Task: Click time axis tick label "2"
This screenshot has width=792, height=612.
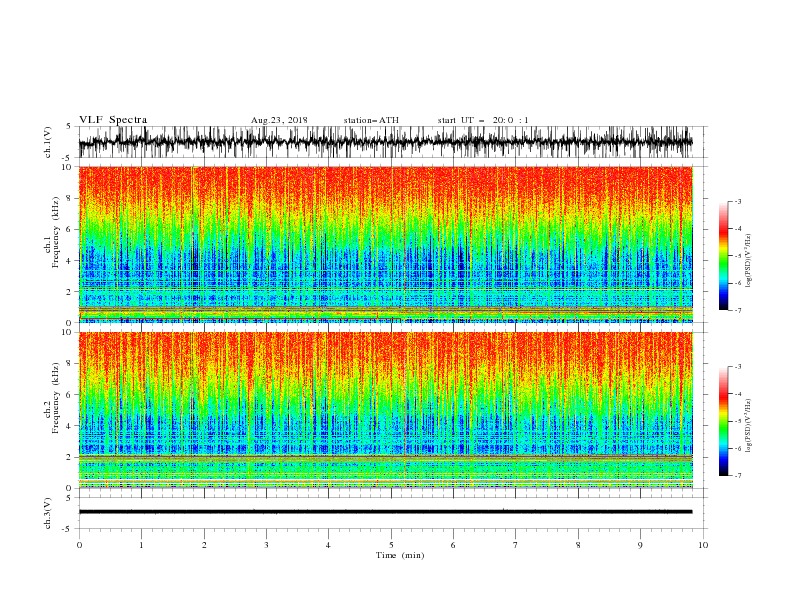Action: tap(204, 545)
